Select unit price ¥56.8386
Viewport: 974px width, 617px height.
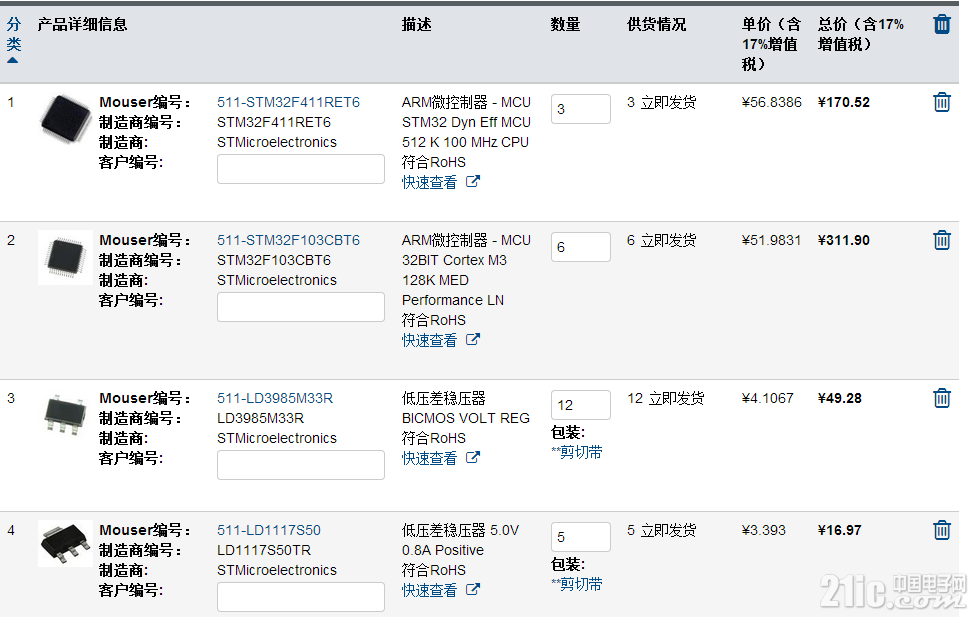pyautogui.click(x=771, y=102)
